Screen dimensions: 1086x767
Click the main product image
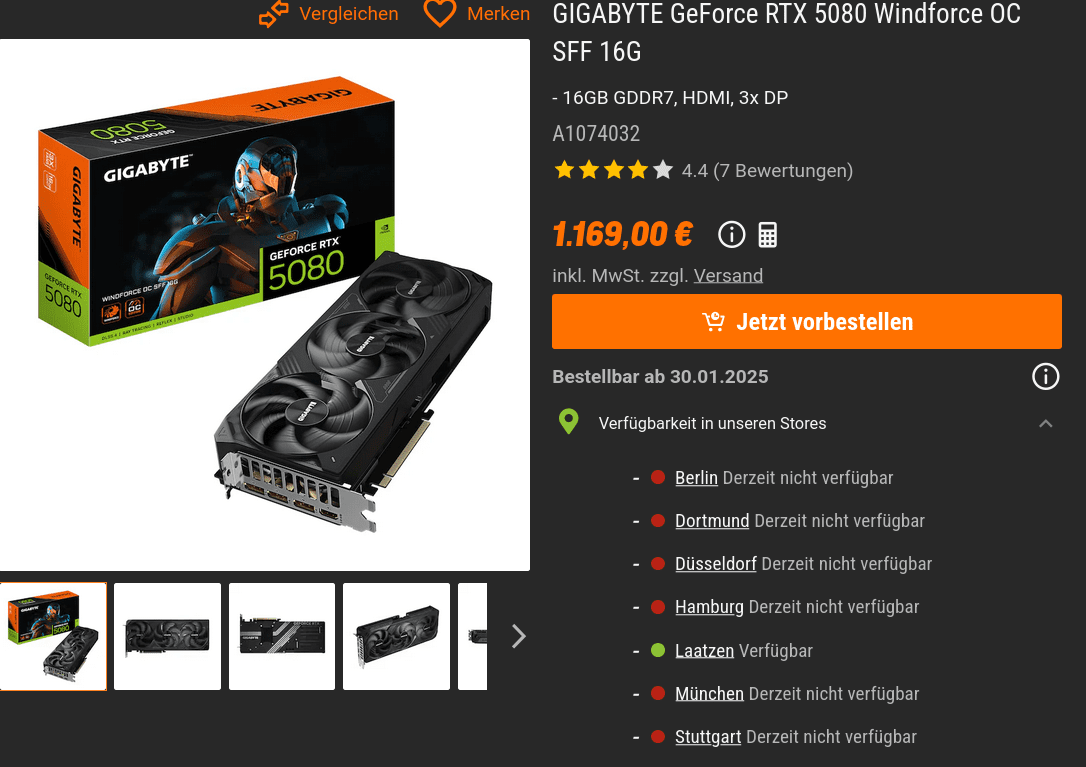tap(265, 305)
